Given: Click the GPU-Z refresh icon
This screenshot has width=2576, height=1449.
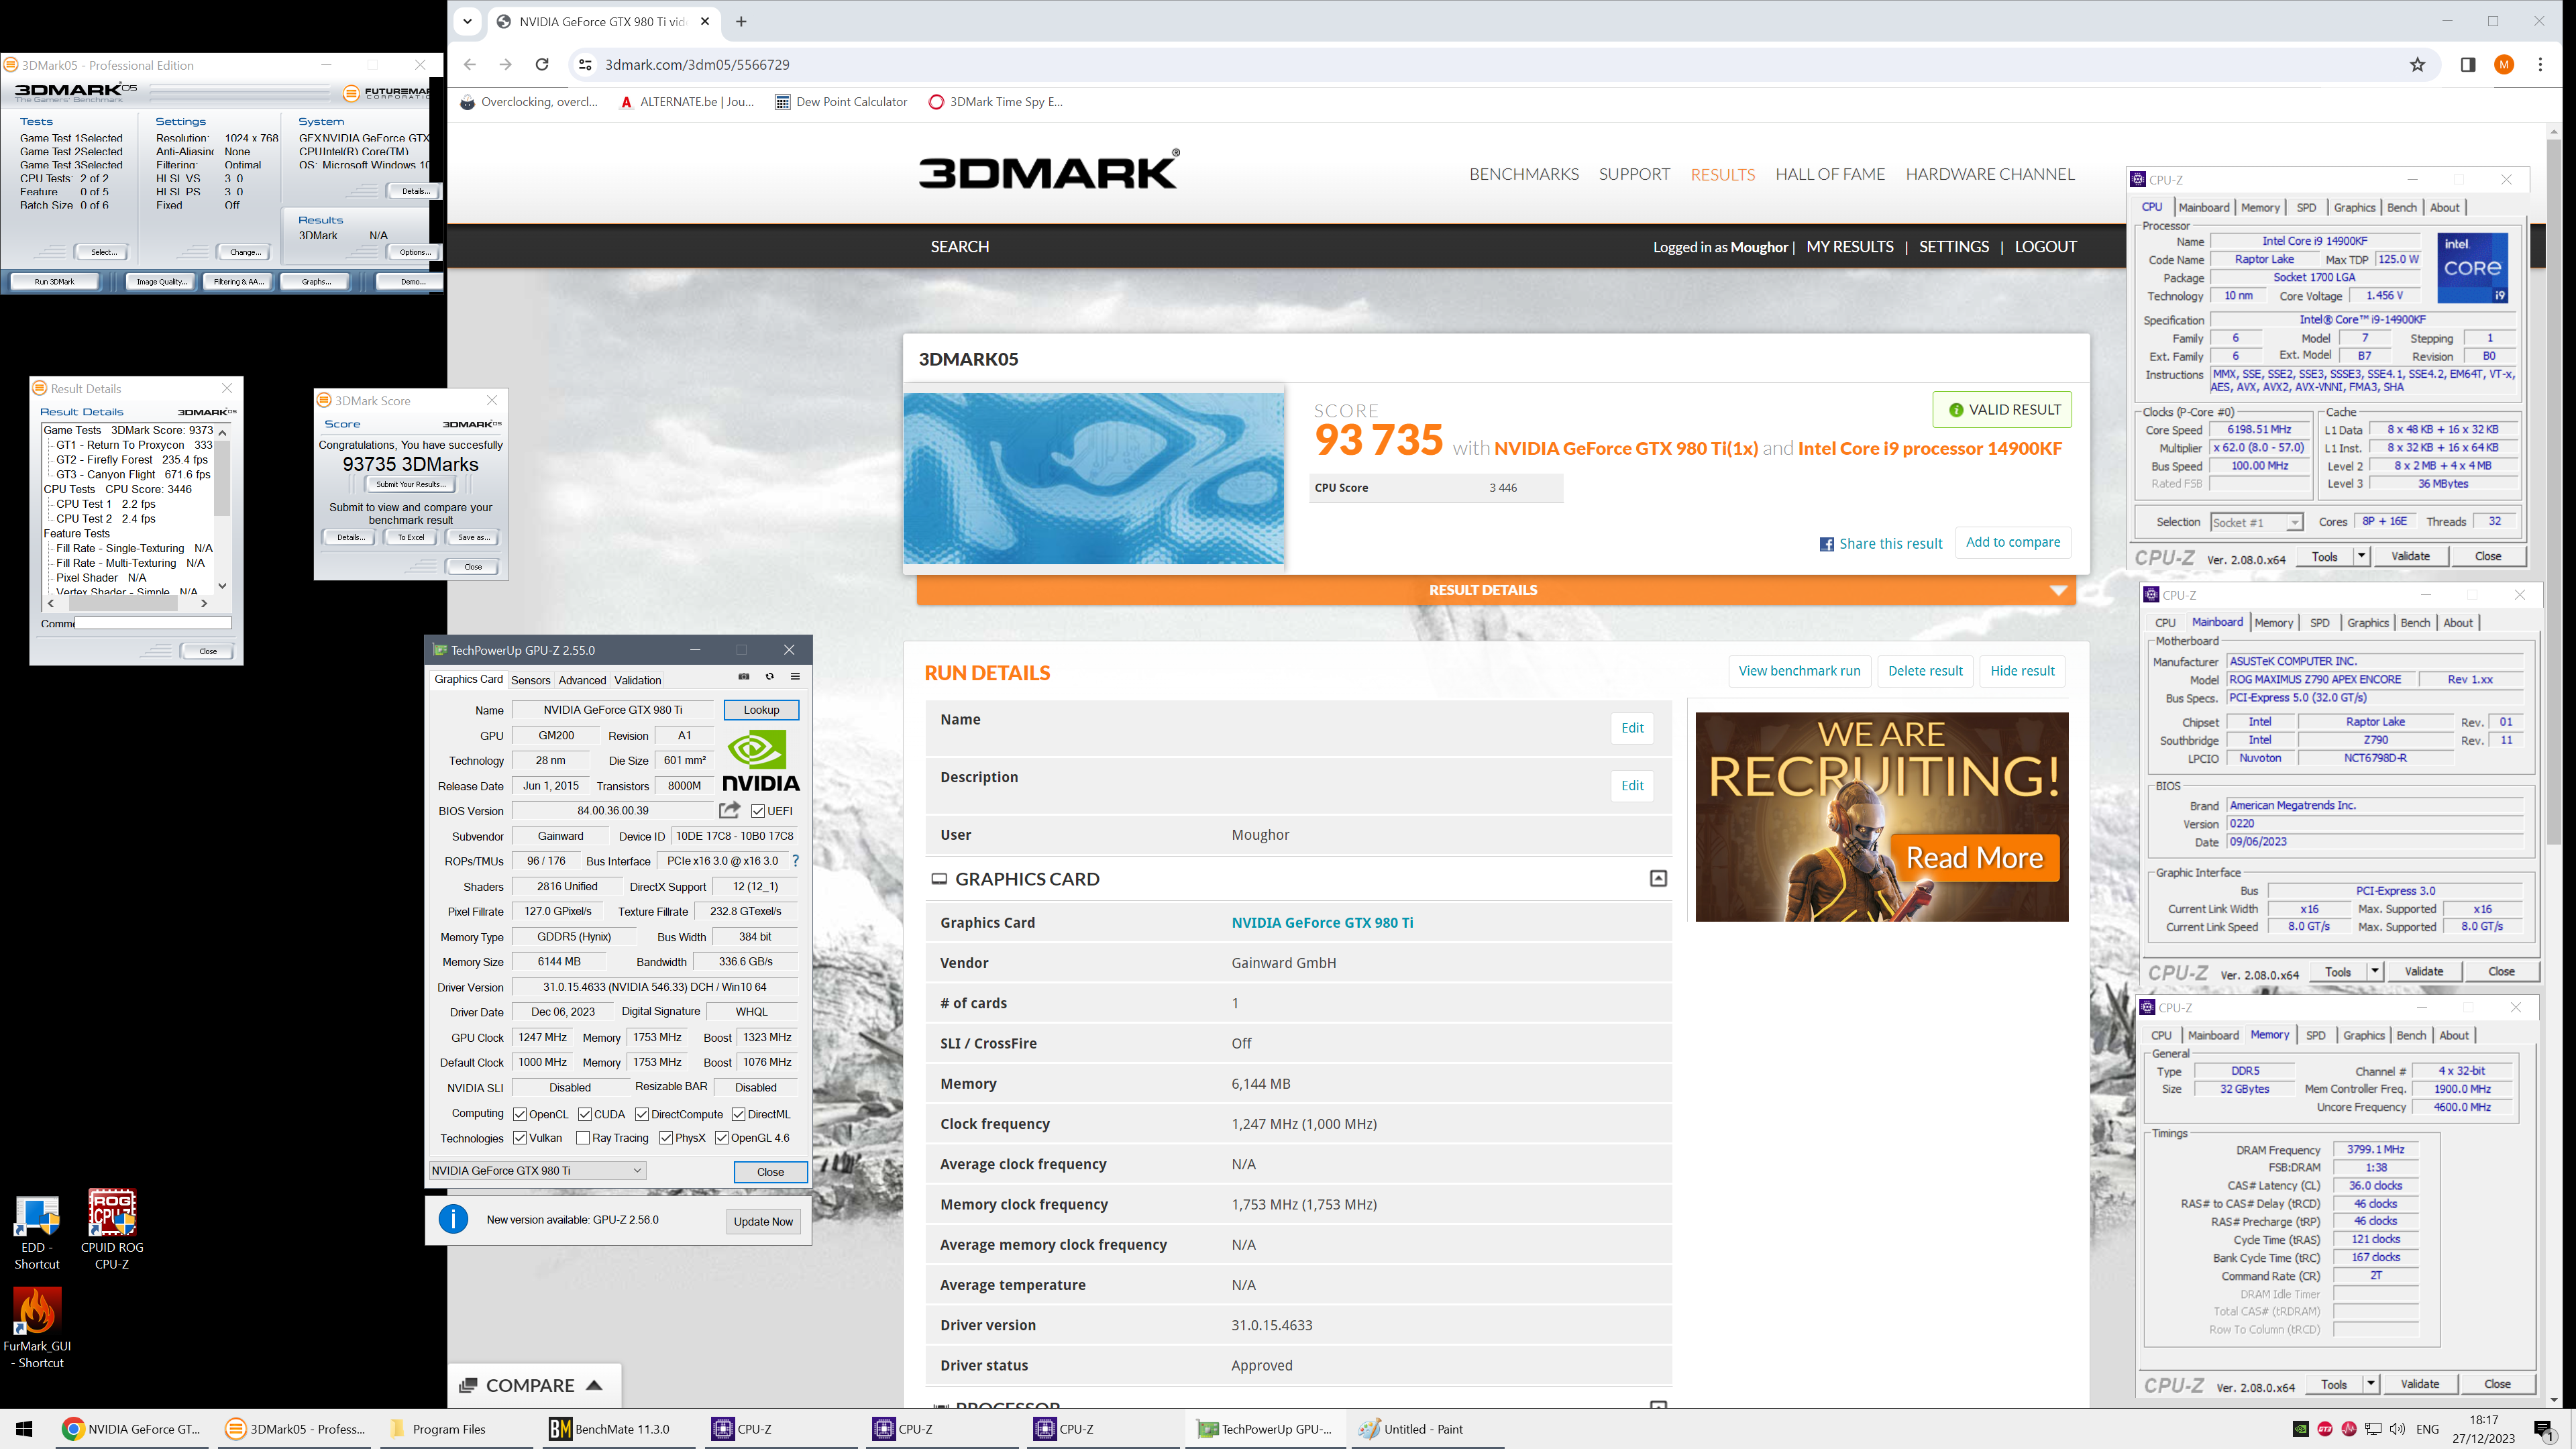Looking at the screenshot, I should tap(769, 677).
